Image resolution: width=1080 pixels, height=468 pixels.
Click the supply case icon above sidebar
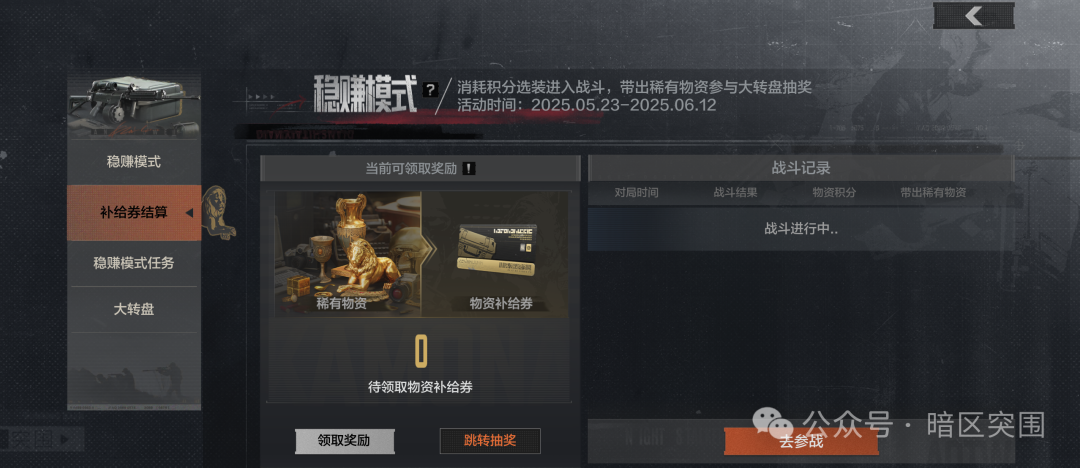134,107
